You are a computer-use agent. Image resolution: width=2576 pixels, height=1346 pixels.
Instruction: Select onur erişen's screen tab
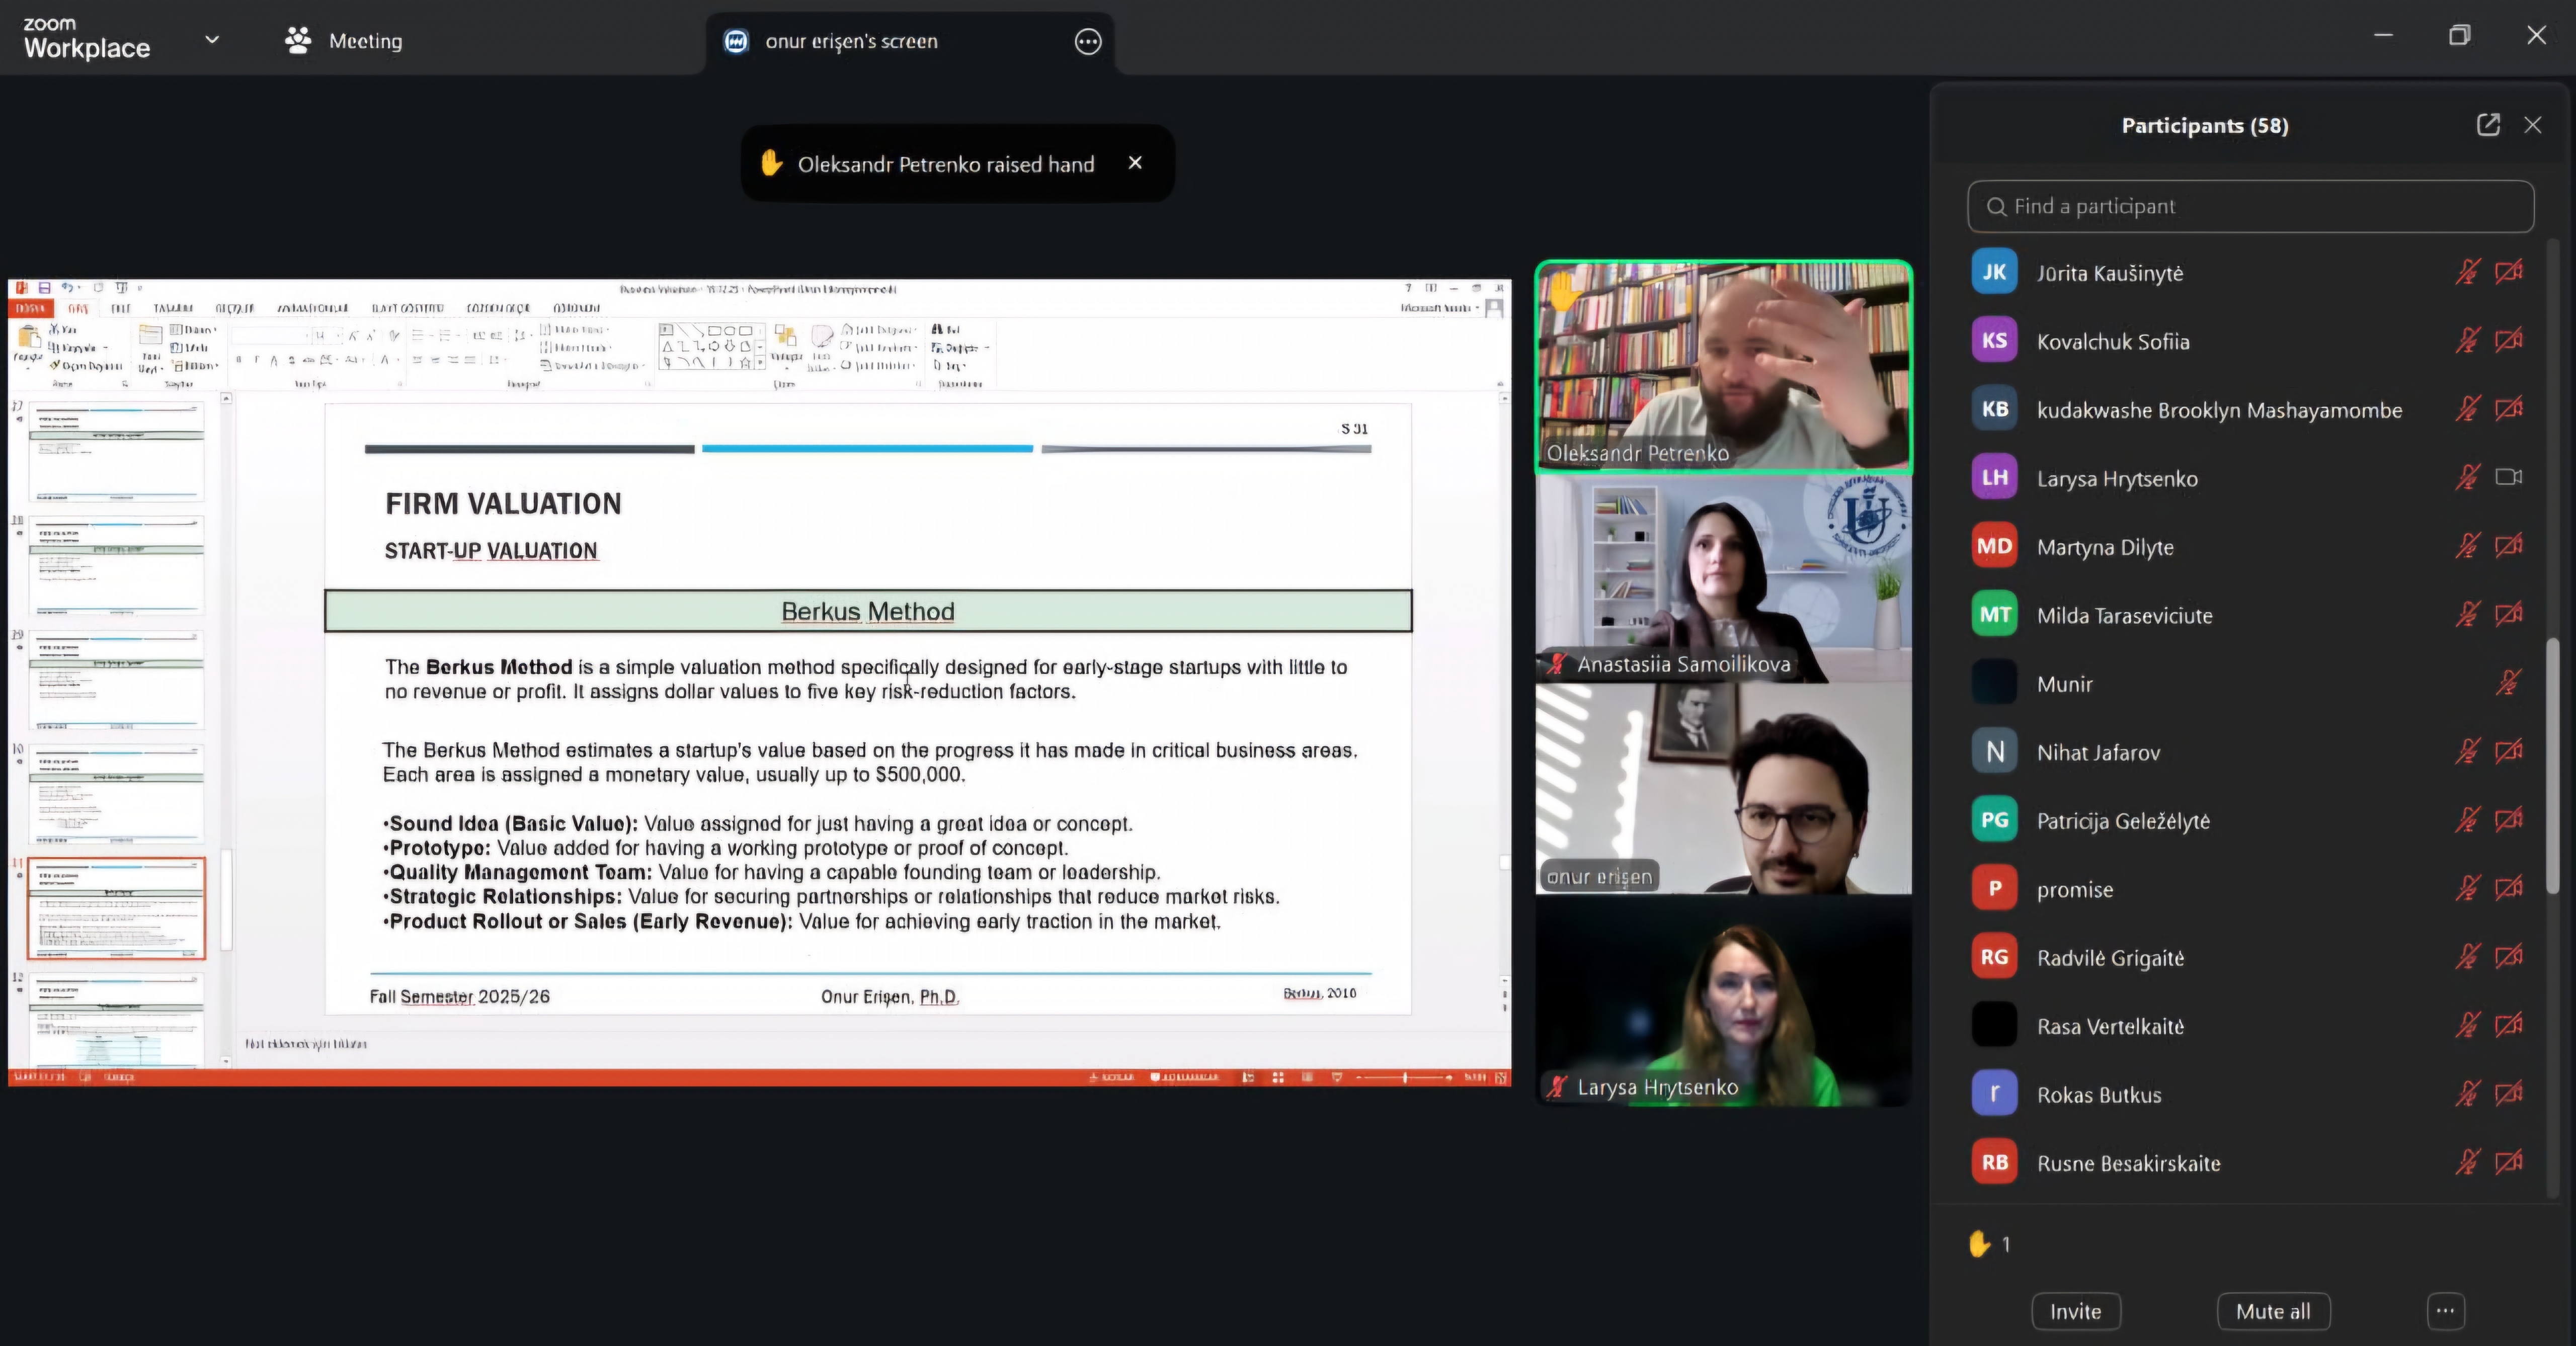coord(851,41)
